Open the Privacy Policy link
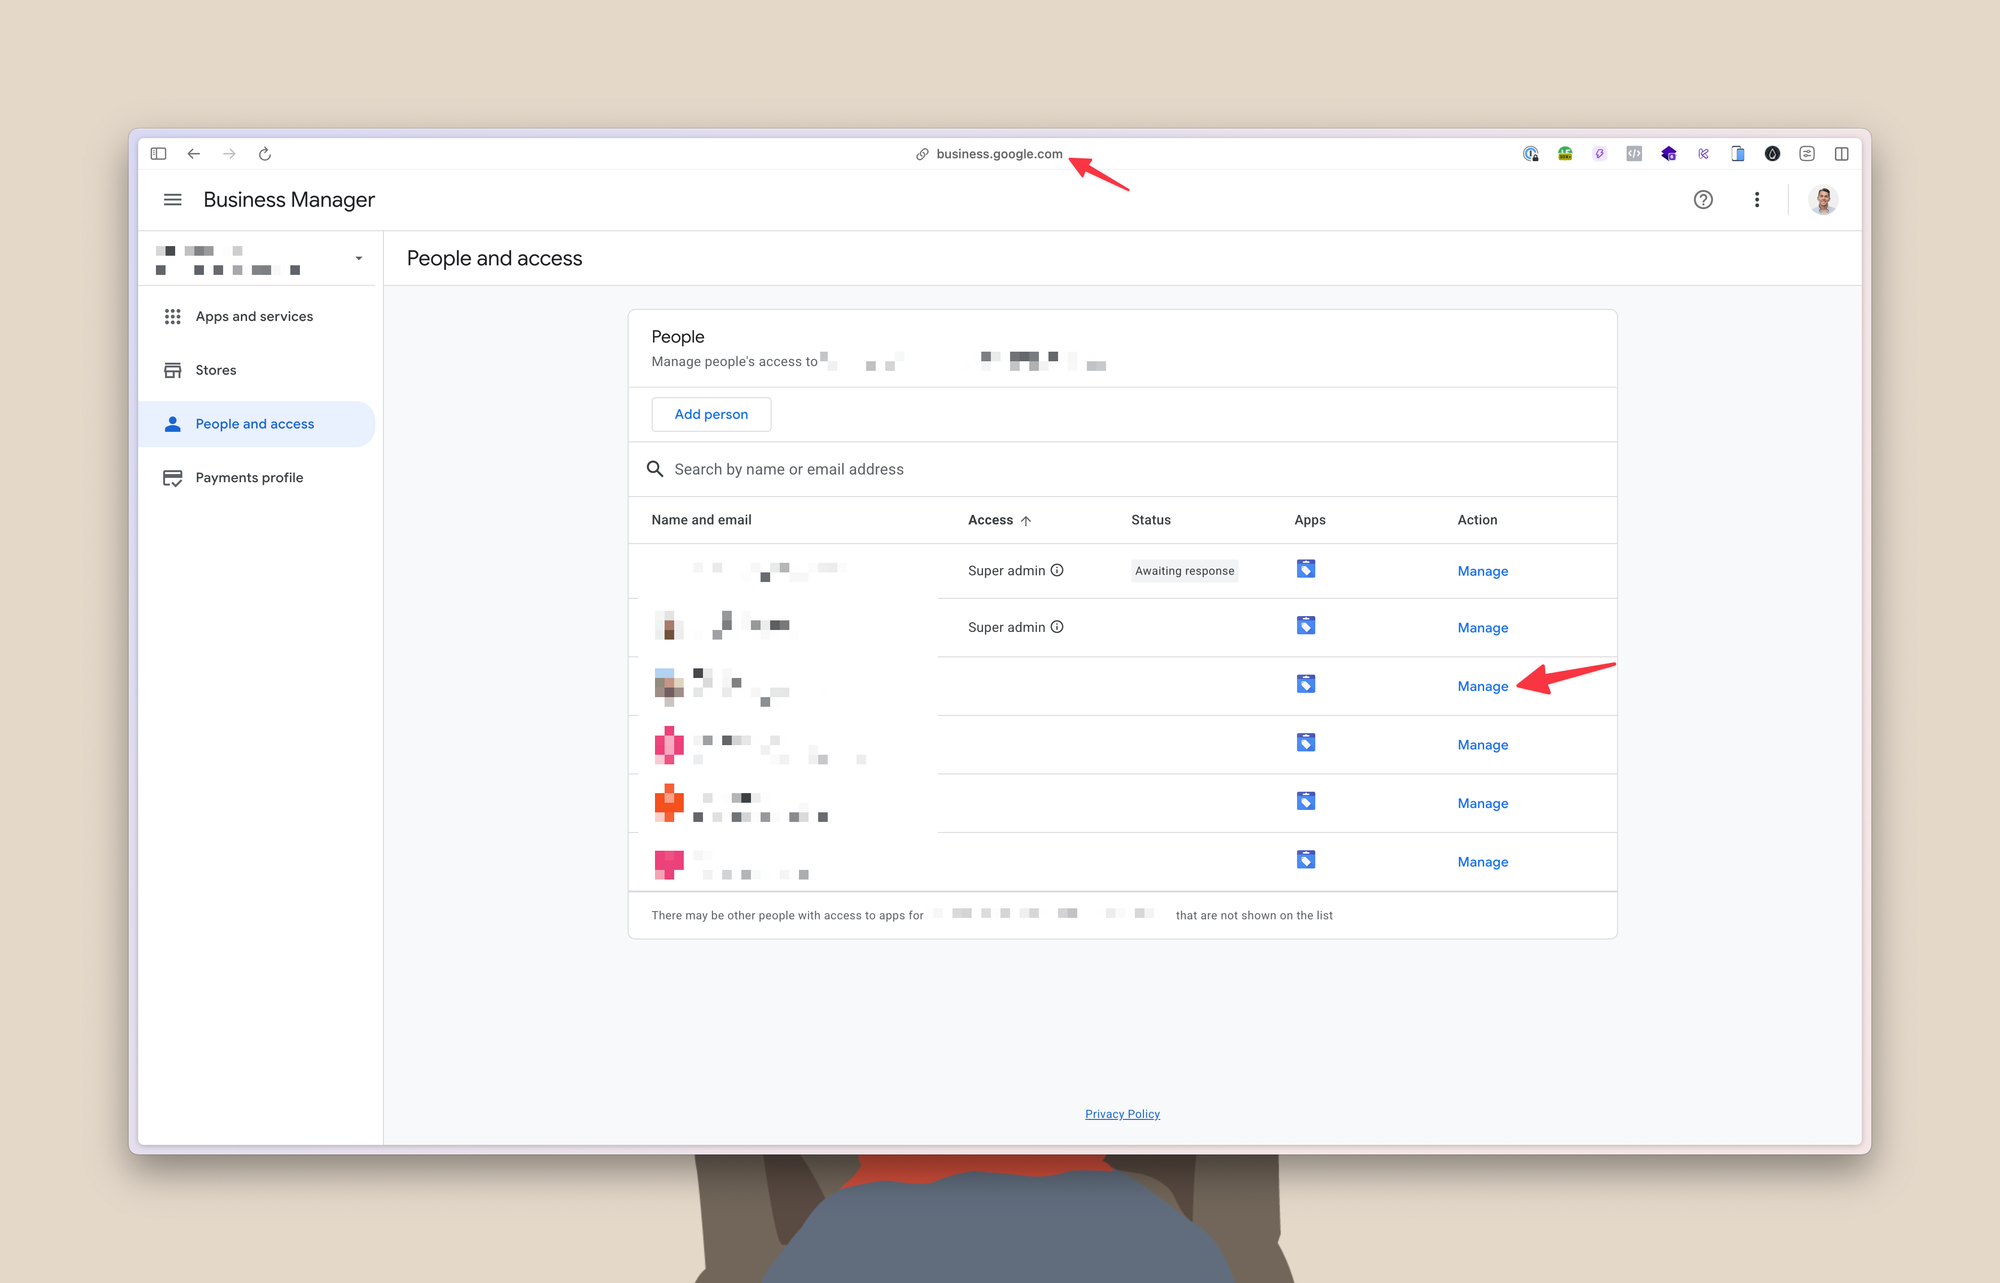Screen dimensions: 2000x1283 pos(1122,1114)
